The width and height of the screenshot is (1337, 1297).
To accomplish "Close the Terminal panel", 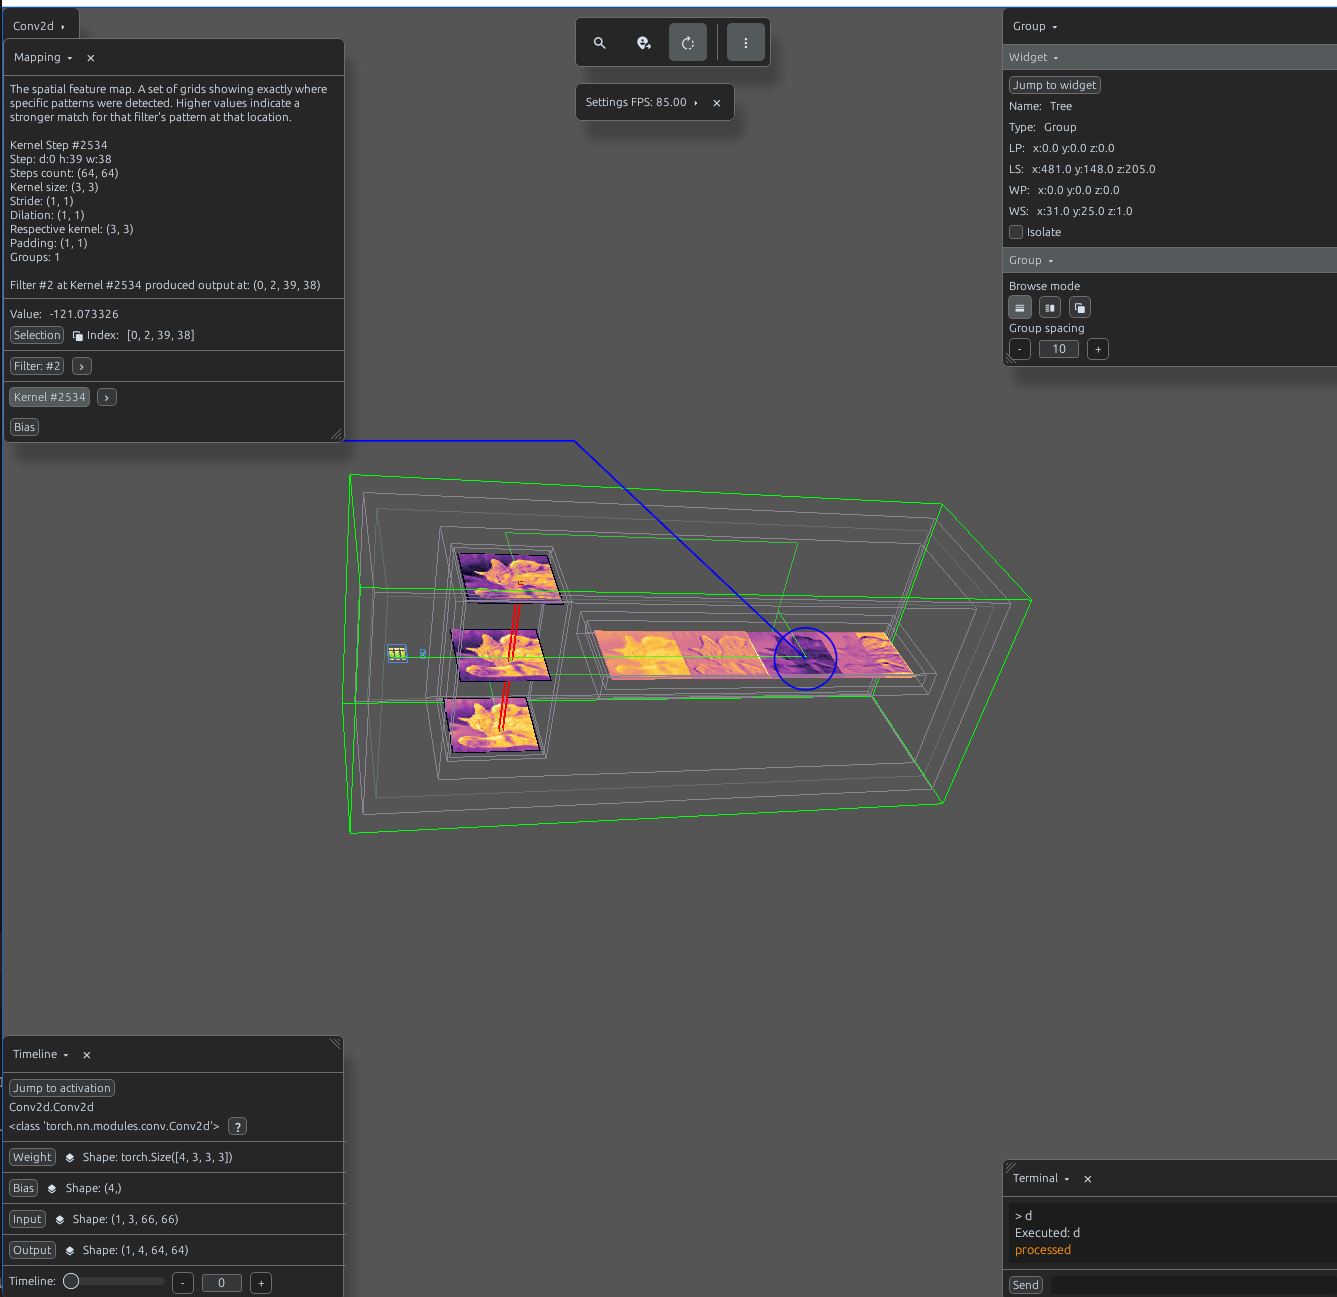I will point(1088,1179).
